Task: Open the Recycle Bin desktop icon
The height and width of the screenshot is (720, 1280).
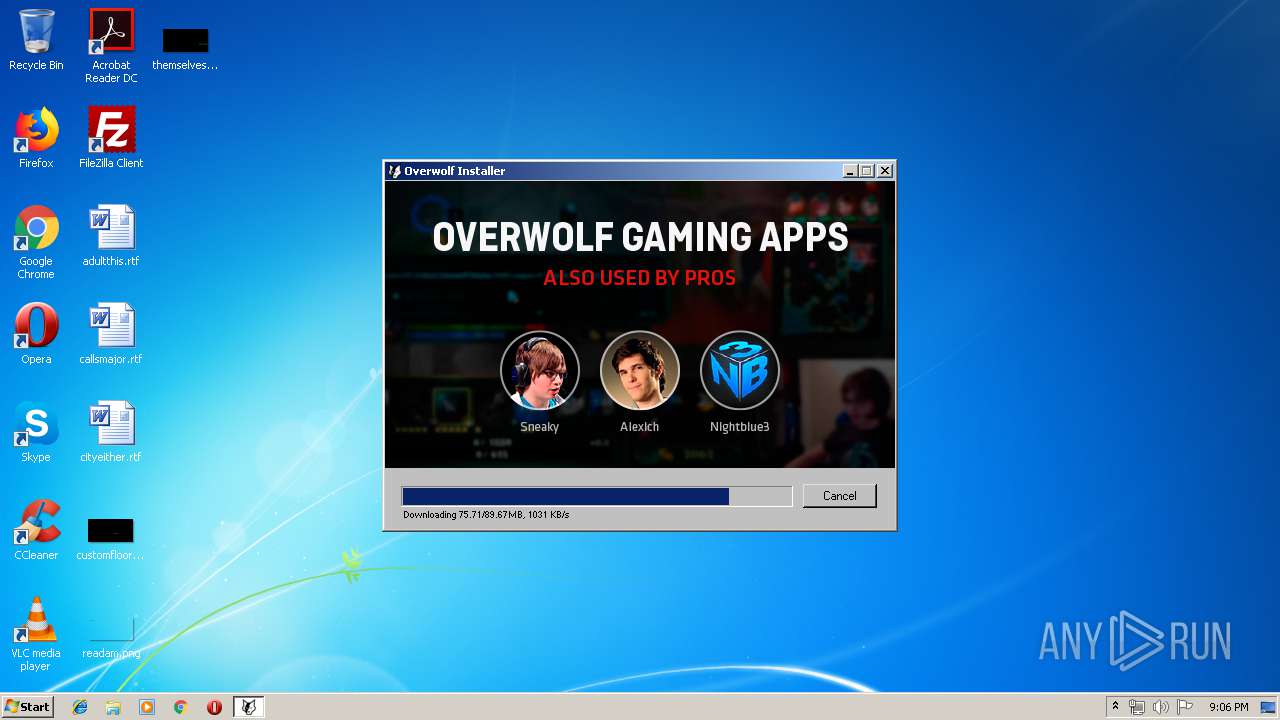Action: [x=36, y=40]
